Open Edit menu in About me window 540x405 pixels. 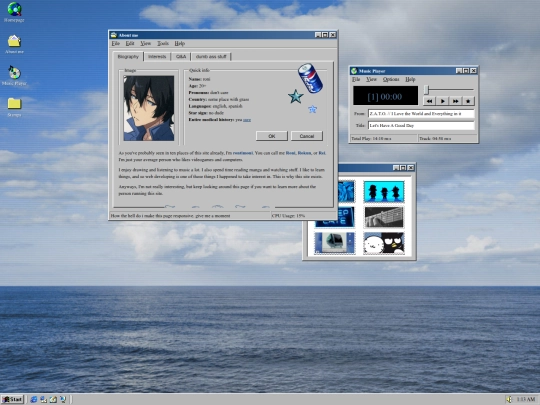129,43
